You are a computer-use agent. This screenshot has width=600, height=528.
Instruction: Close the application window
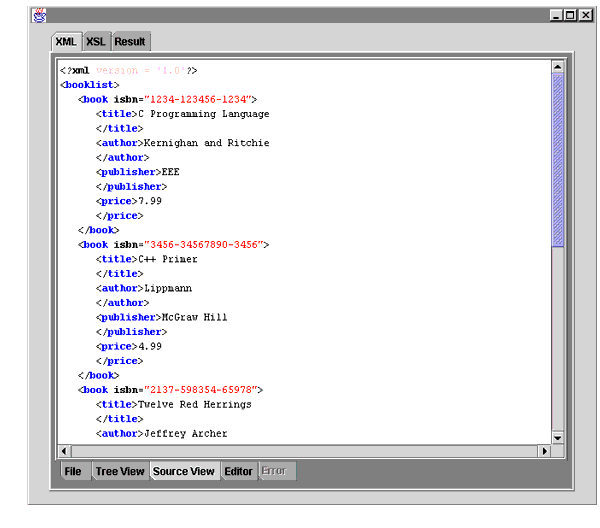[x=586, y=15]
